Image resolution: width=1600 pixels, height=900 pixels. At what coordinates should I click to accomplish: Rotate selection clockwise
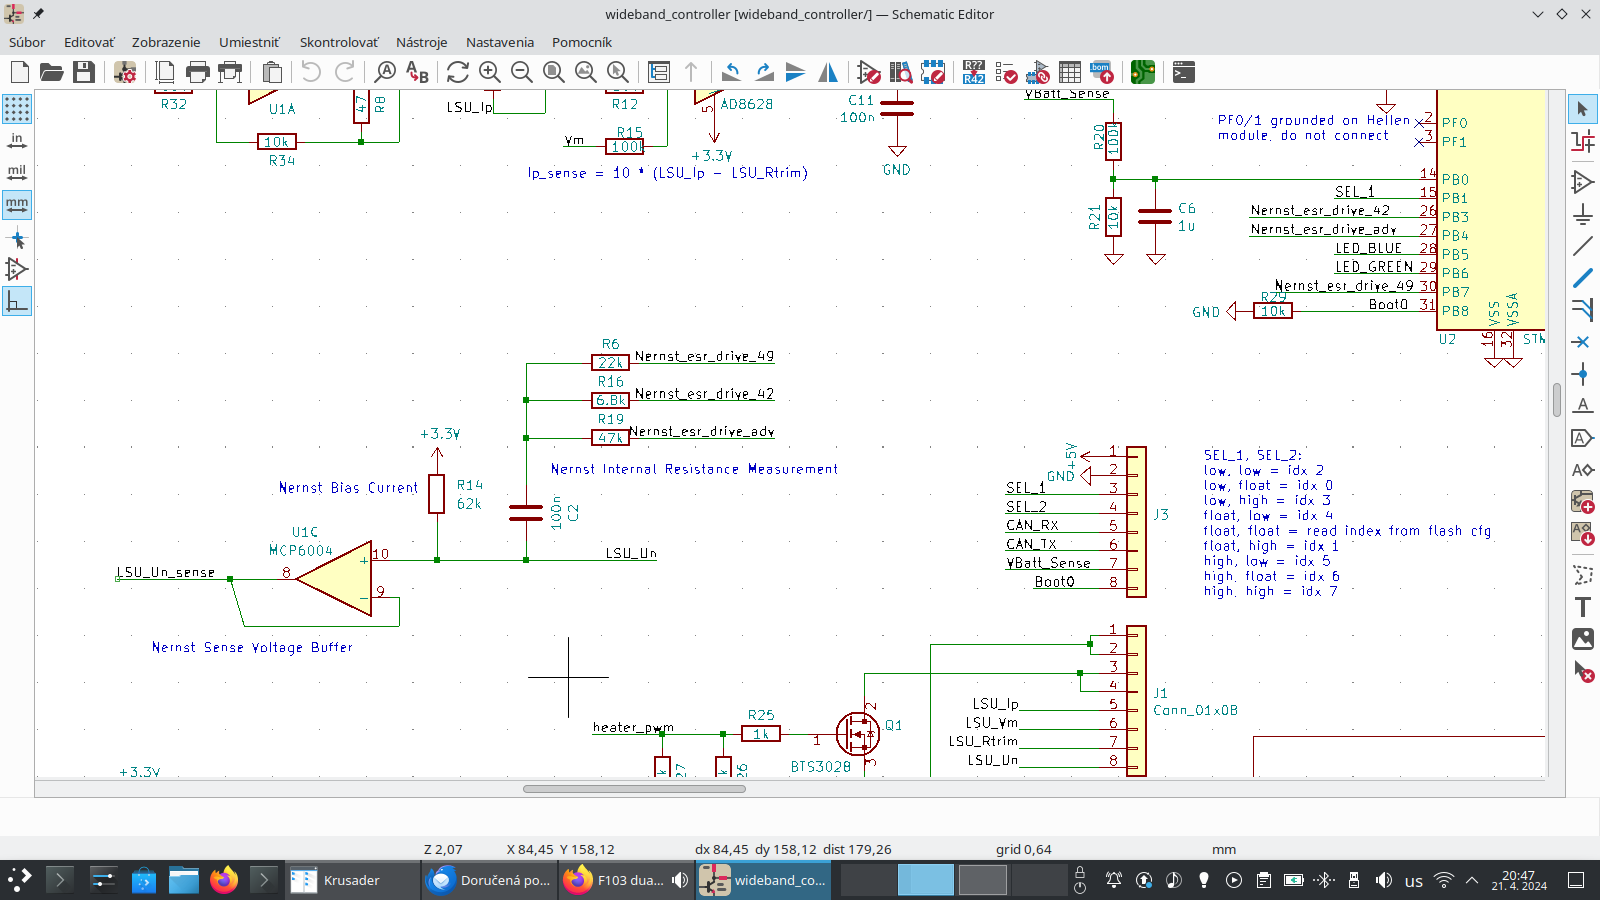[x=764, y=72]
